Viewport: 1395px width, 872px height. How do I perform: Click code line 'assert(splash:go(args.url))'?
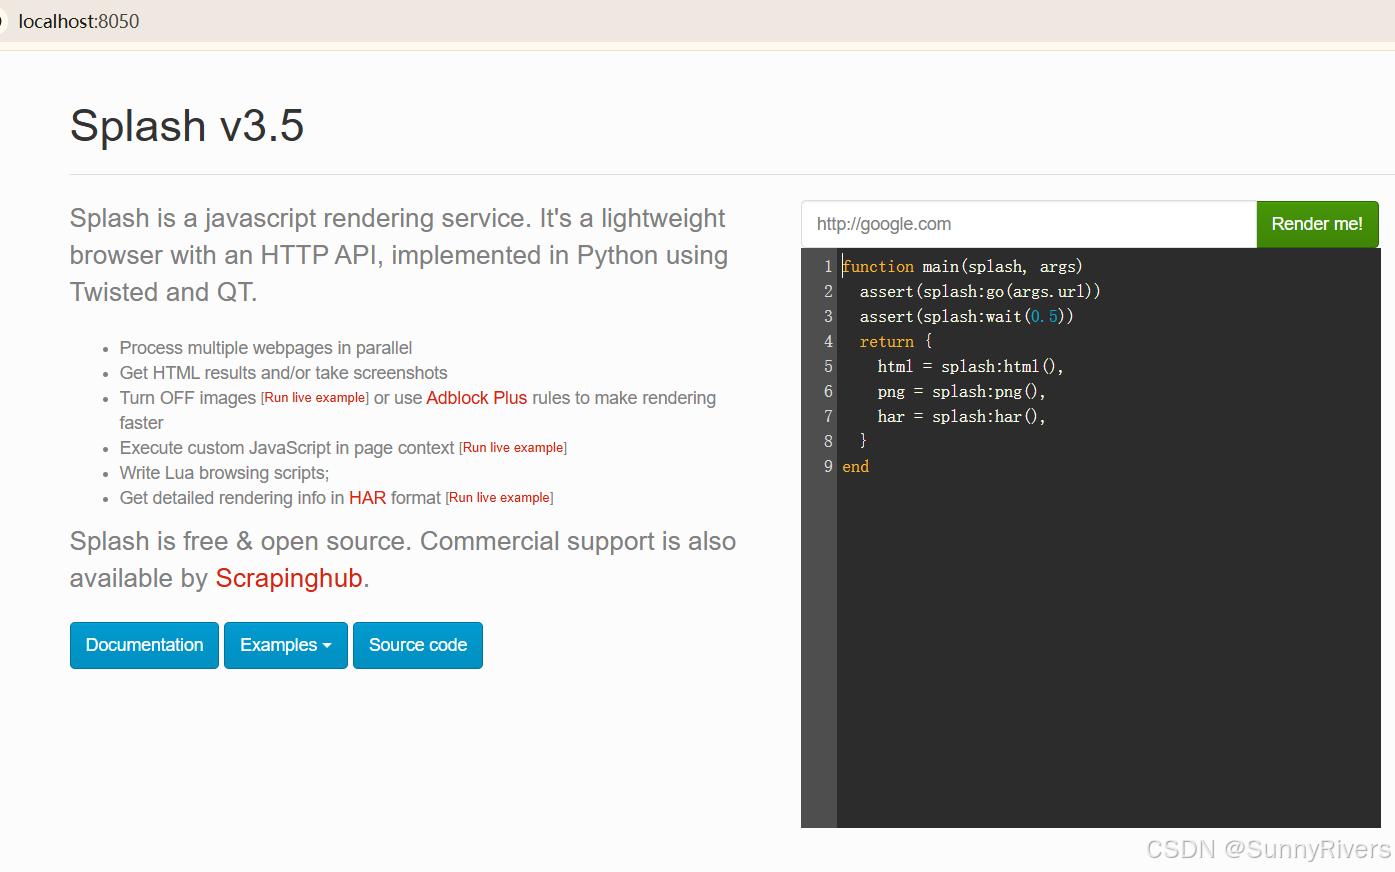[x=980, y=291]
